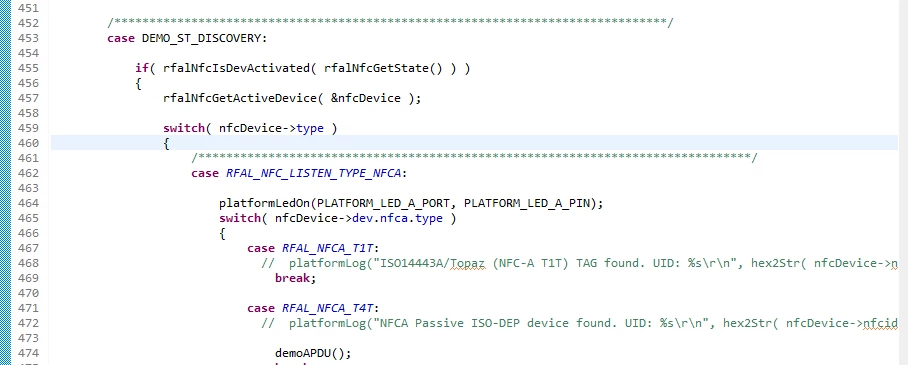This screenshot has height=365, width=908.
Task: Click the RFAL_NFCA_T1T case constant
Action: [327, 249]
